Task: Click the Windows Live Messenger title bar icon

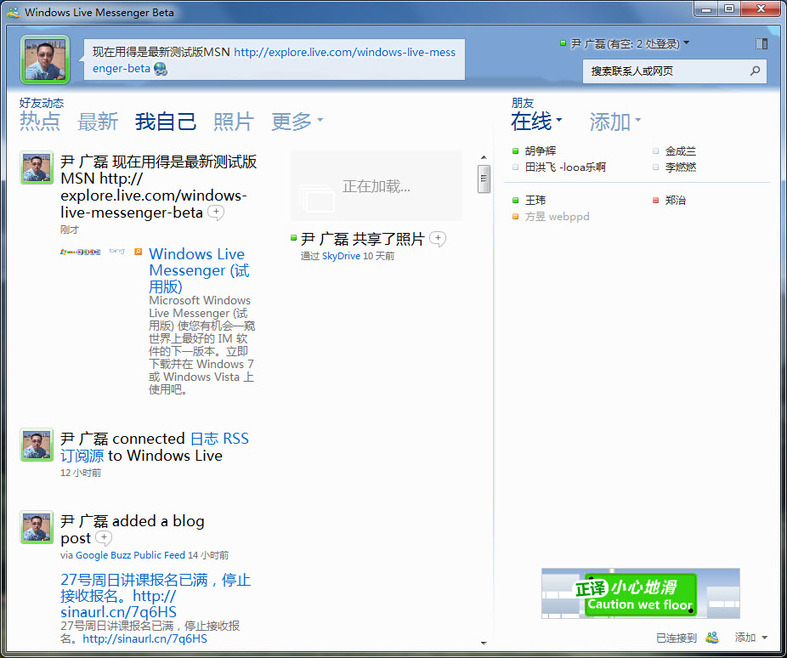Action: pyautogui.click(x=14, y=12)
